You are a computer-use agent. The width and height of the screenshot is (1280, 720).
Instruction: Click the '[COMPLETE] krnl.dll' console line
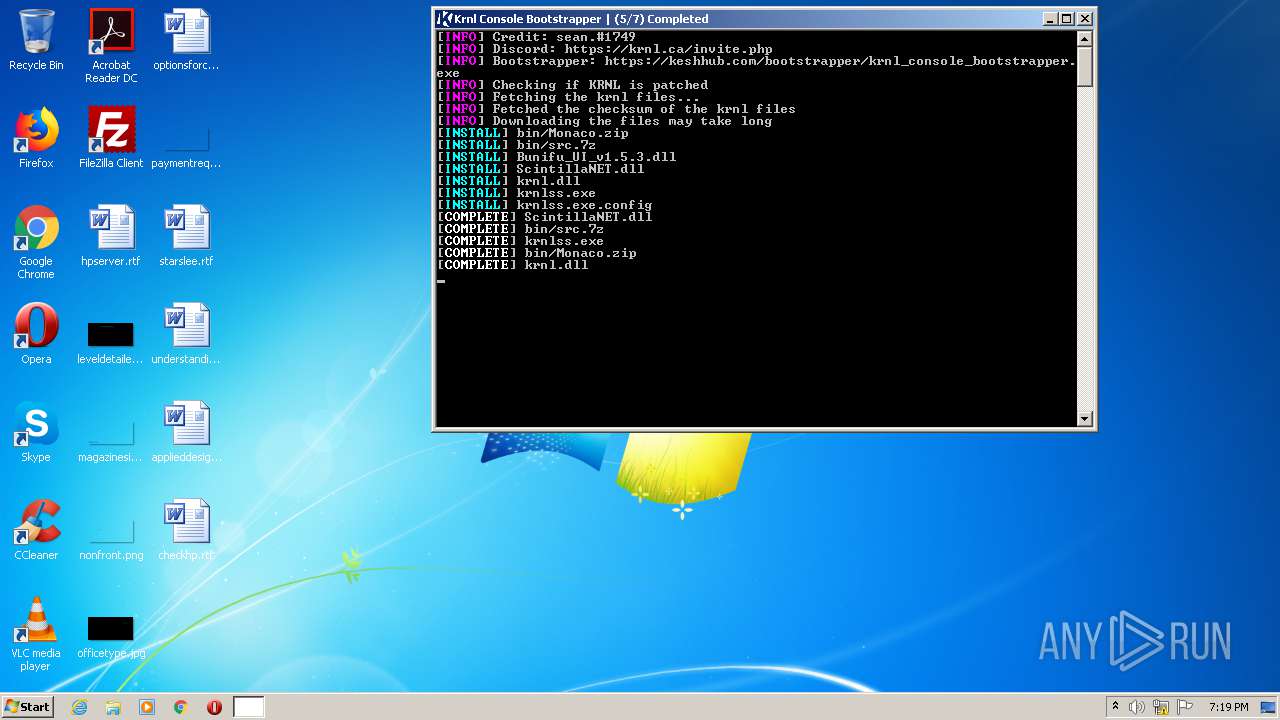point(512,265)
